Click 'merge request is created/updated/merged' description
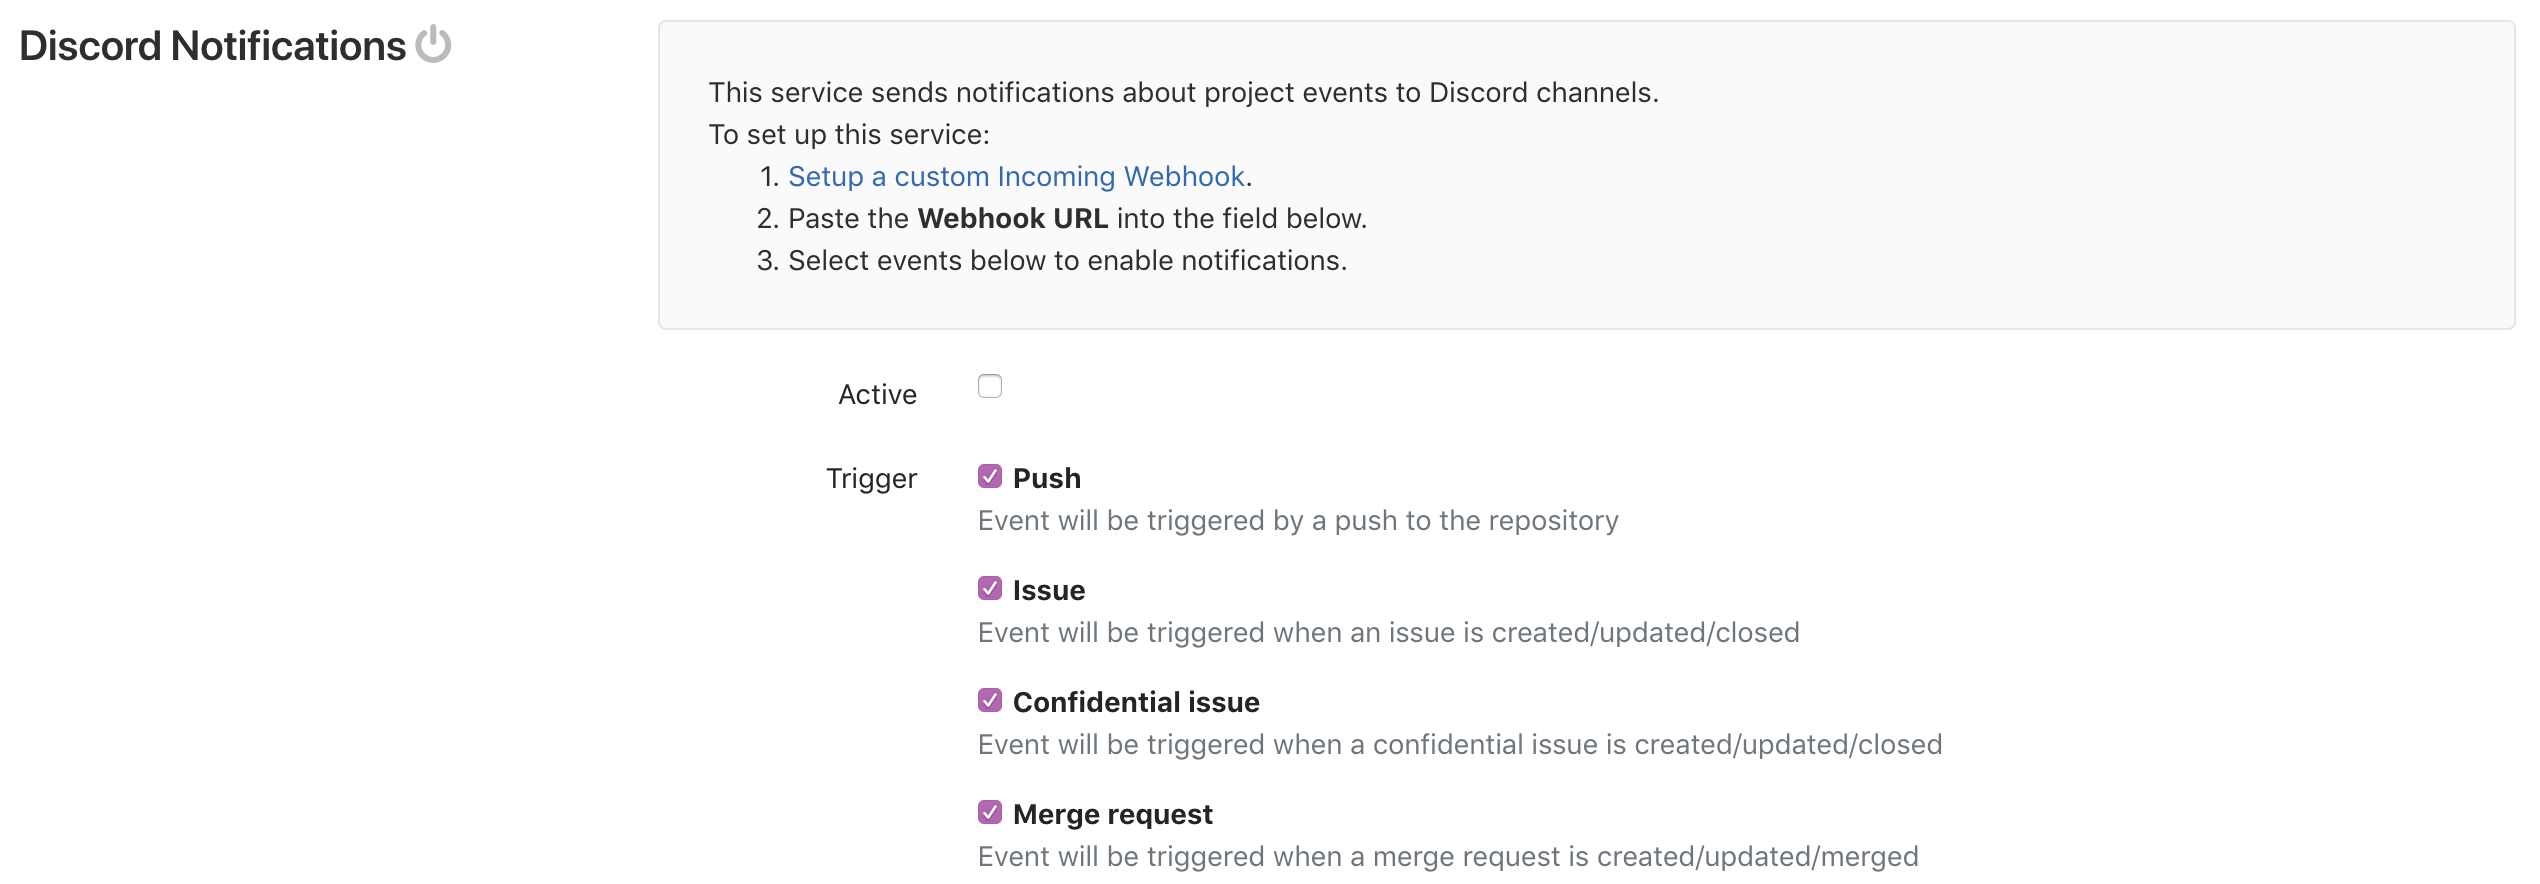The width and height of the screenshot is (2540, 884). [x=1448, y=856]
